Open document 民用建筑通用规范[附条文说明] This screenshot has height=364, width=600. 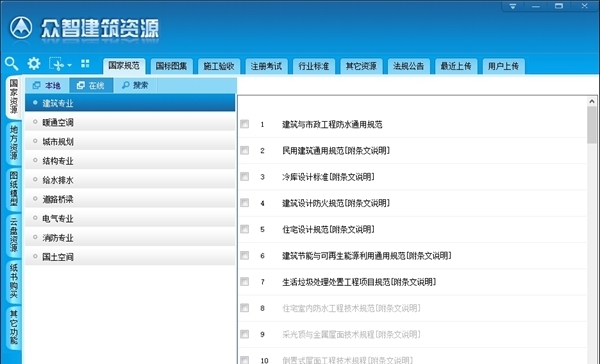[x=336, y=150]
